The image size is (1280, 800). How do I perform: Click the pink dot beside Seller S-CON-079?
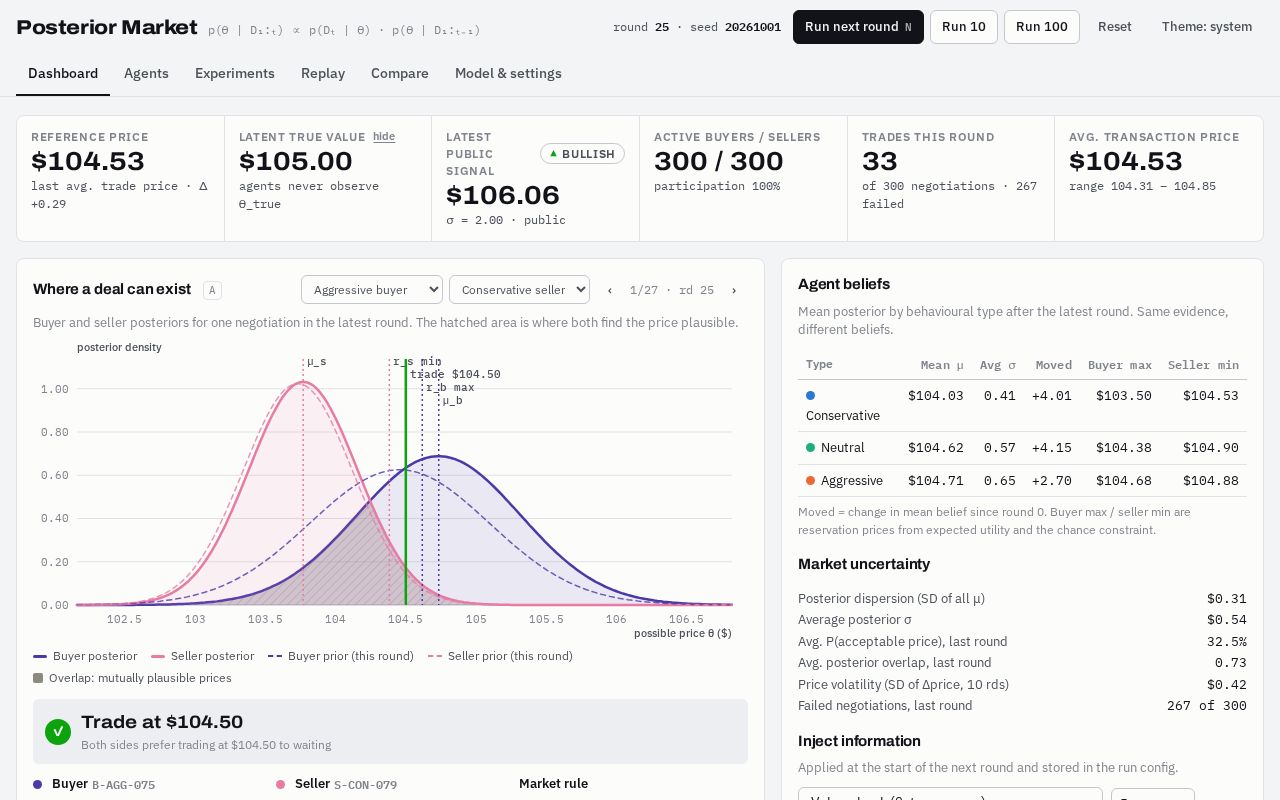(x=280, y=785)
